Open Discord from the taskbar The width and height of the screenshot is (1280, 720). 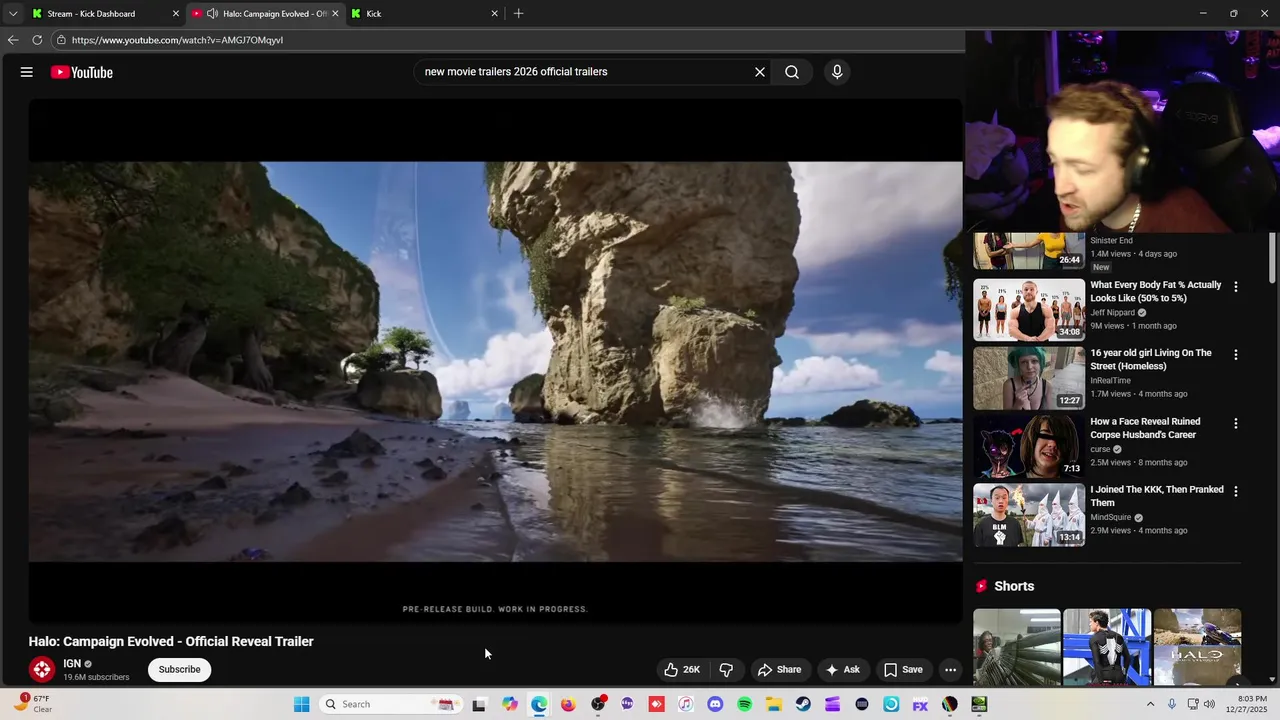[715, 704]
